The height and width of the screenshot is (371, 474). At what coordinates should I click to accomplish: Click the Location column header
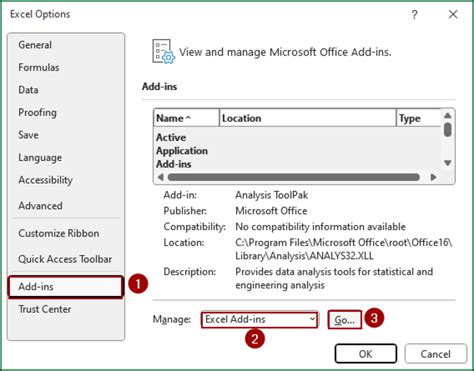tap(308, 118)
